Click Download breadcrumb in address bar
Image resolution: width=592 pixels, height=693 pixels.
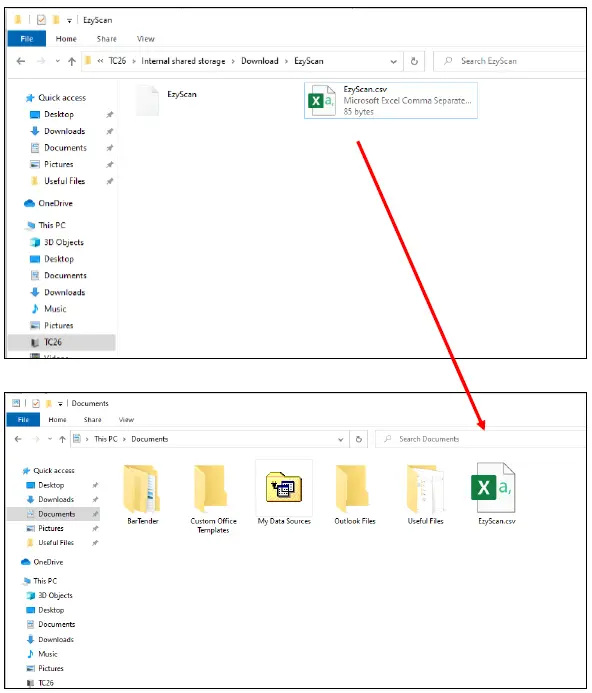pyautogui.click(x=260, y=61)
